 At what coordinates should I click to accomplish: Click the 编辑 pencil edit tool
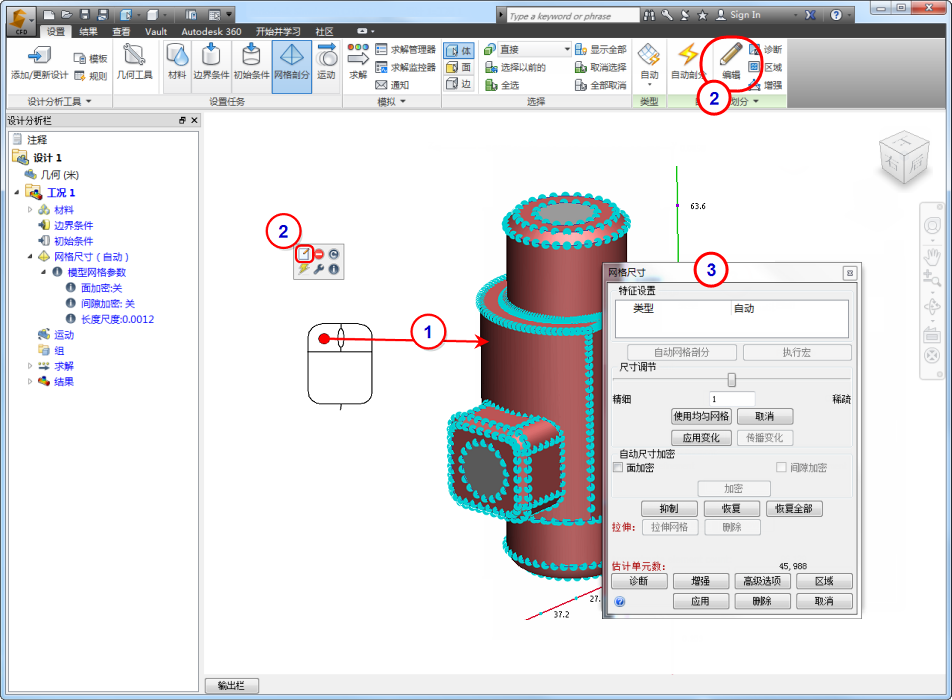pos(730,61)
